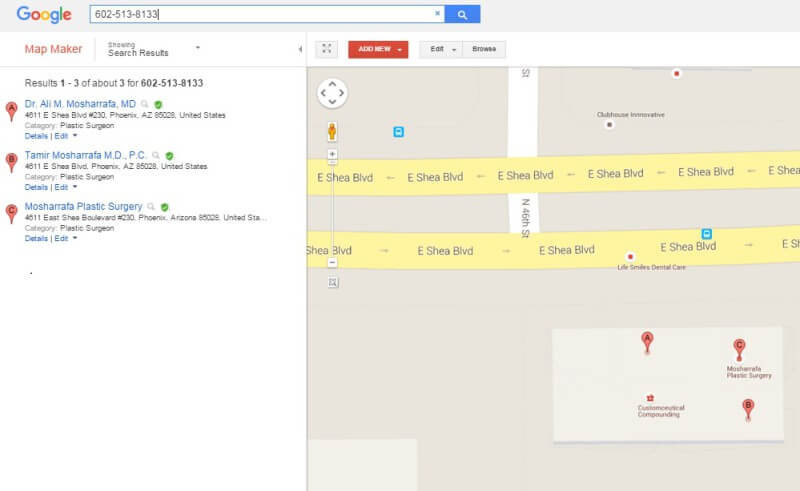Zoom out with the minus button
This screenshot has height=491, width=800.
(x=332, y=262)
